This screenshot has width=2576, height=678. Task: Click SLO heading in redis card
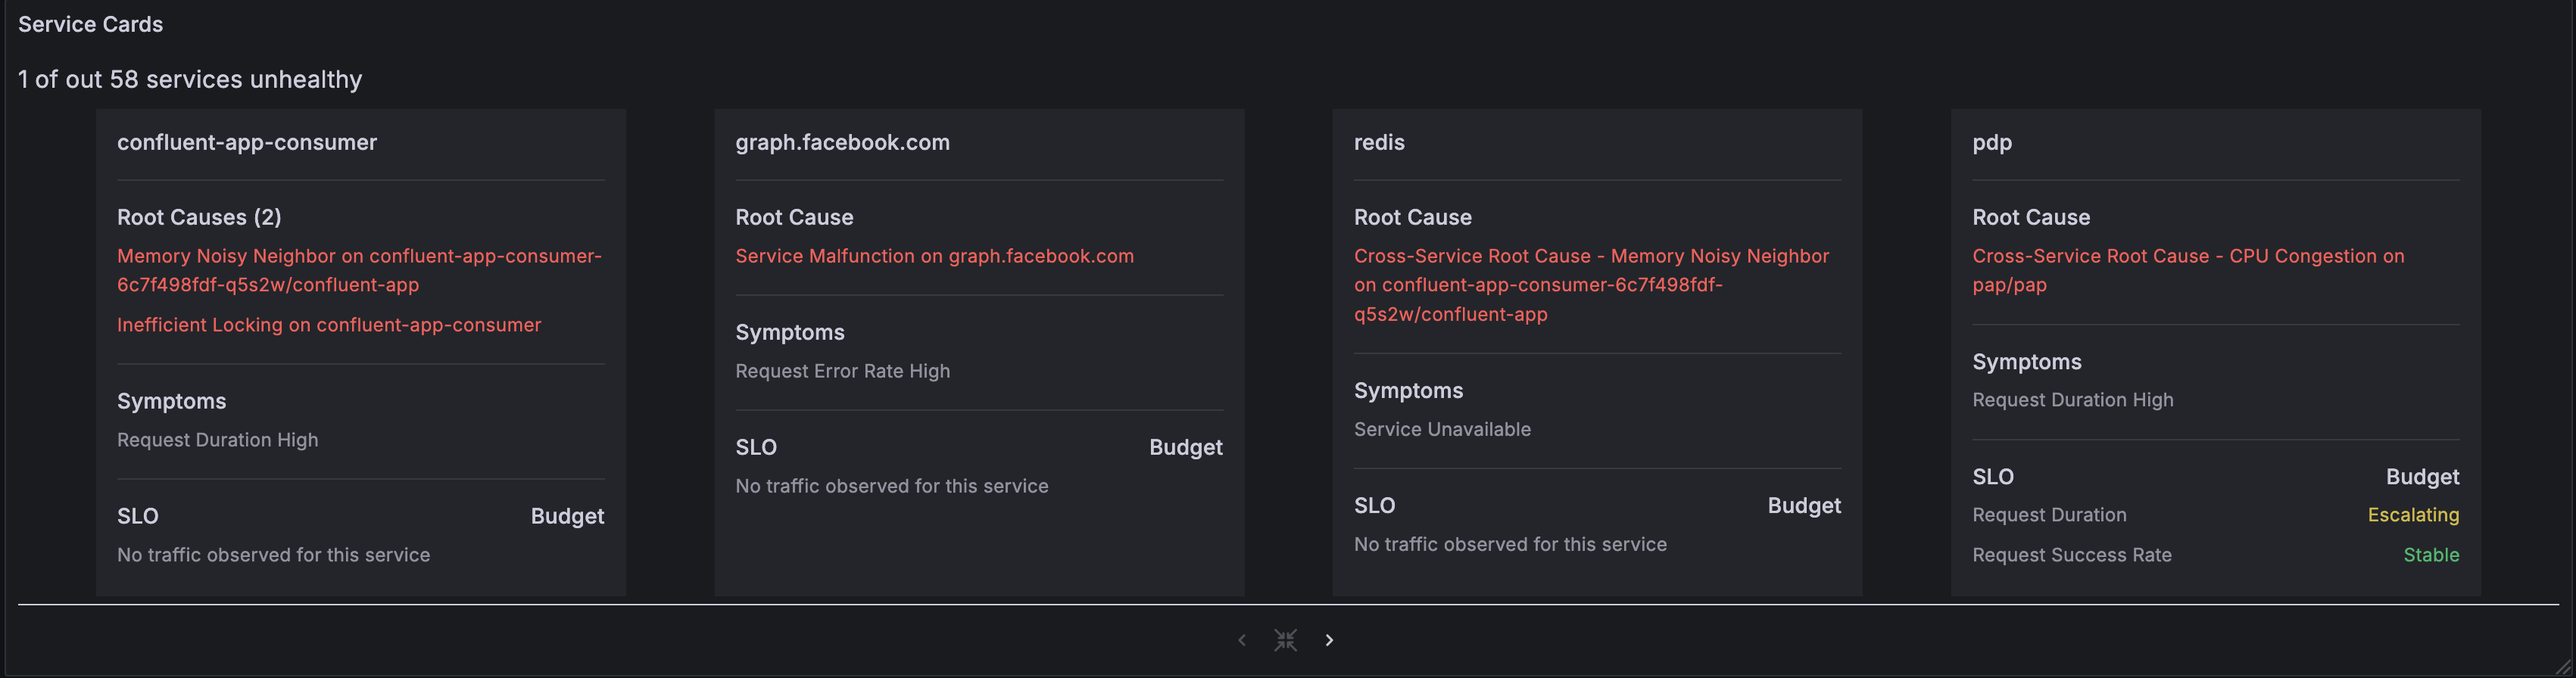click(x=1374, y=506)
